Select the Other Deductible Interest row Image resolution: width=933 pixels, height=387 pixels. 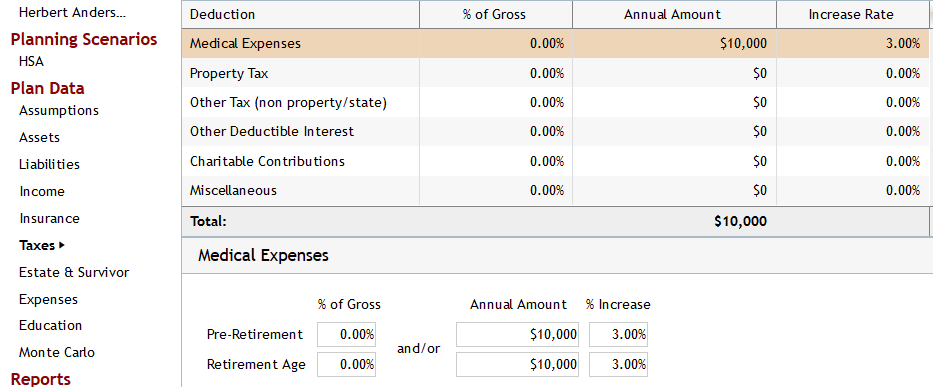coord(555,132)
